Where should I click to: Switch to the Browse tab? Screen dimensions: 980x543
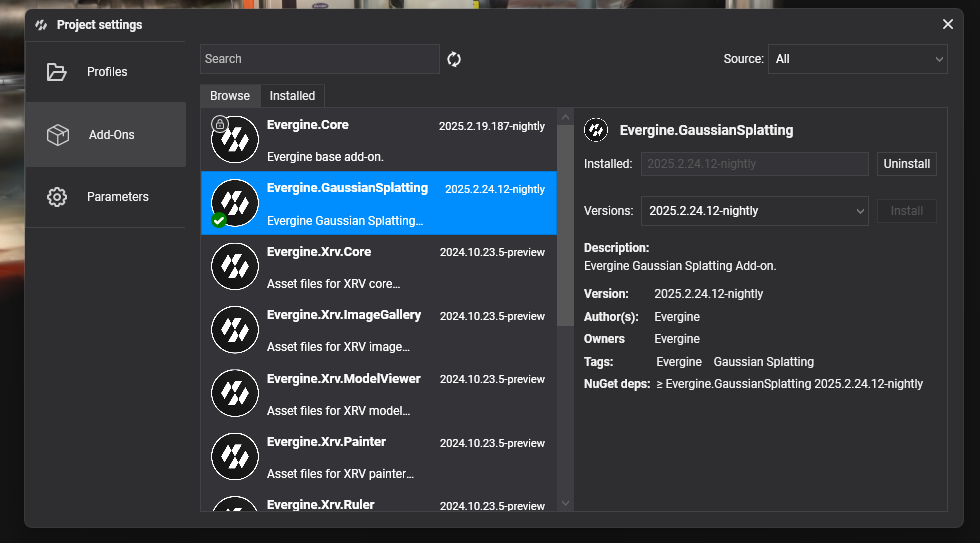point(230,96)
